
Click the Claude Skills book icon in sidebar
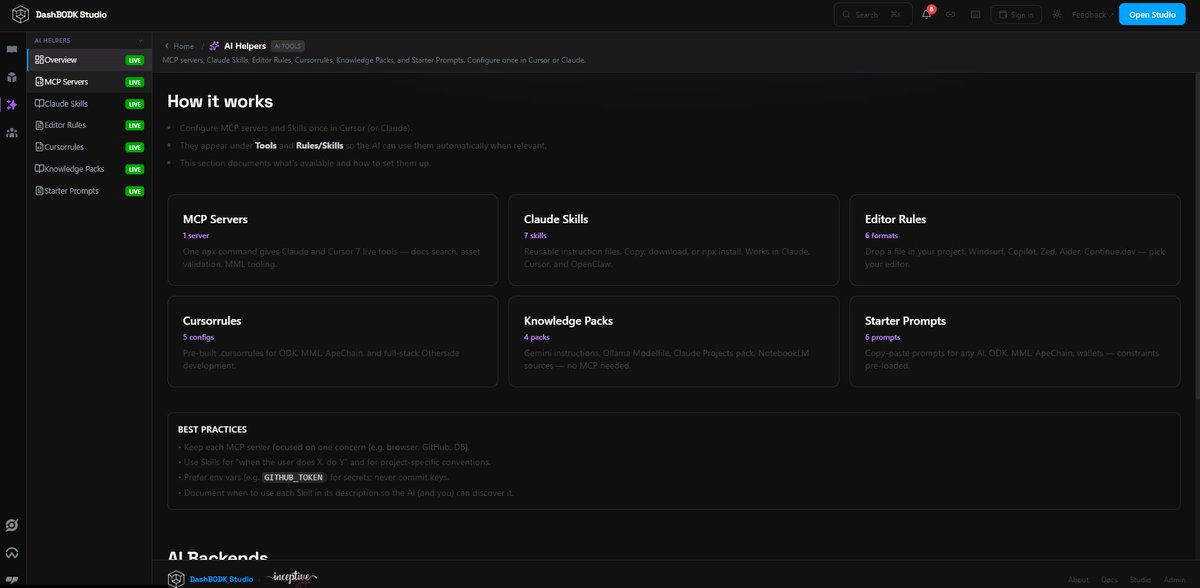38,103
